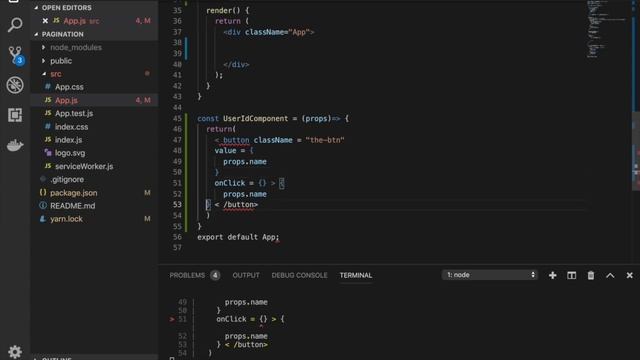This screenshot has height=360, width=640.
Task: Open the Search view in activity bar
Action: pyautogui.click(x=15, y=24)
